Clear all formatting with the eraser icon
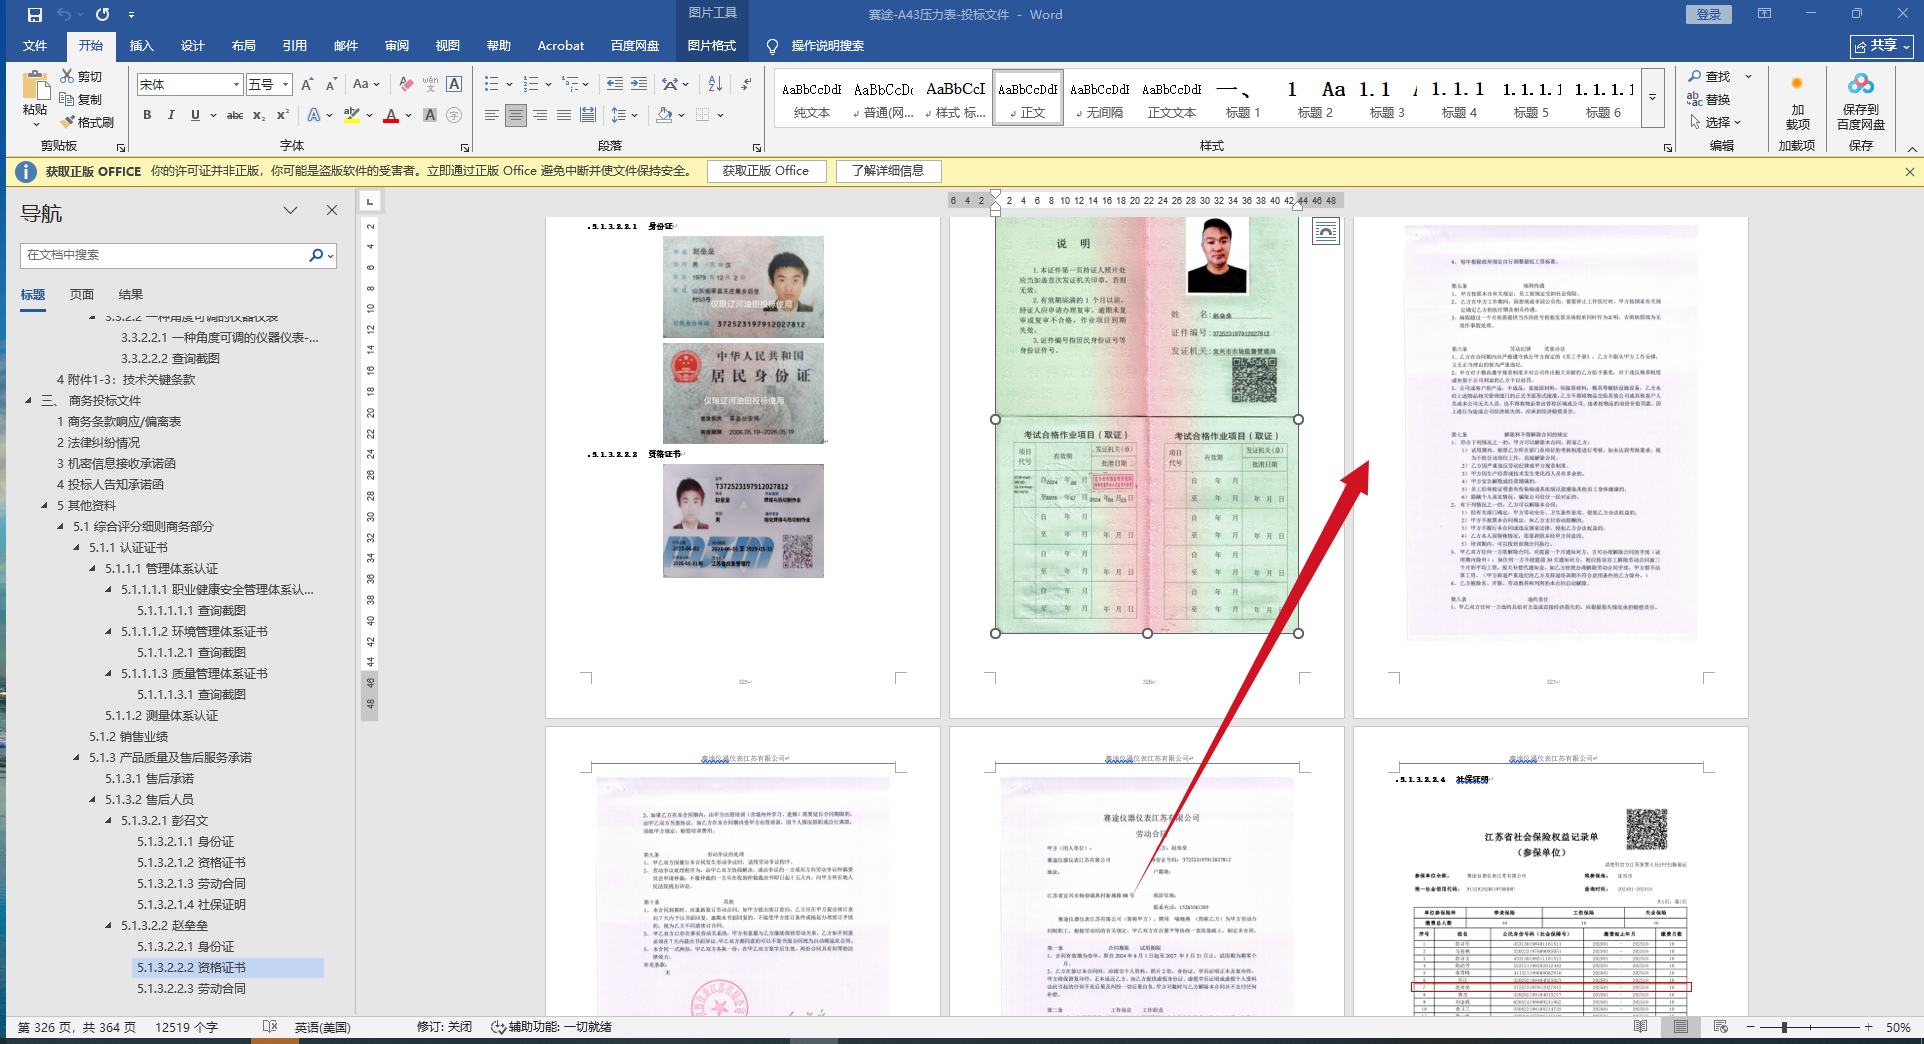This screenshot has height=1044, width=1924. (x=406, y=84)
